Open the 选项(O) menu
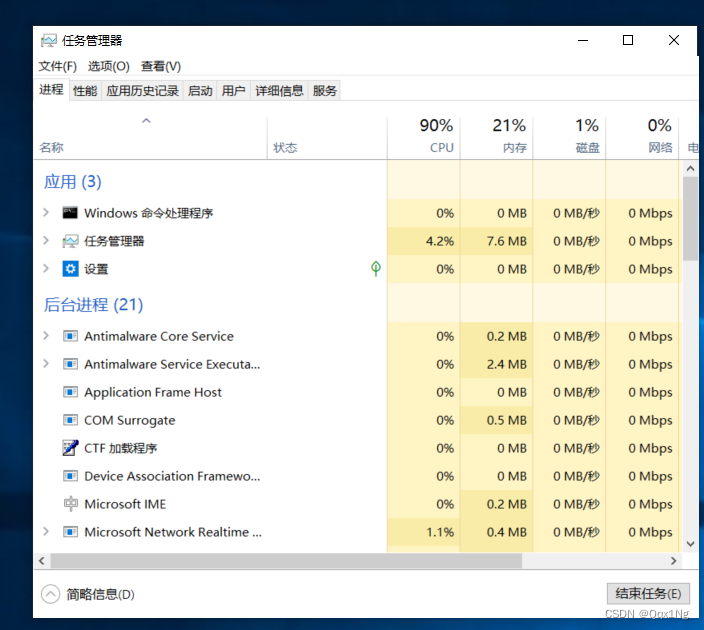 pos(109,66)
